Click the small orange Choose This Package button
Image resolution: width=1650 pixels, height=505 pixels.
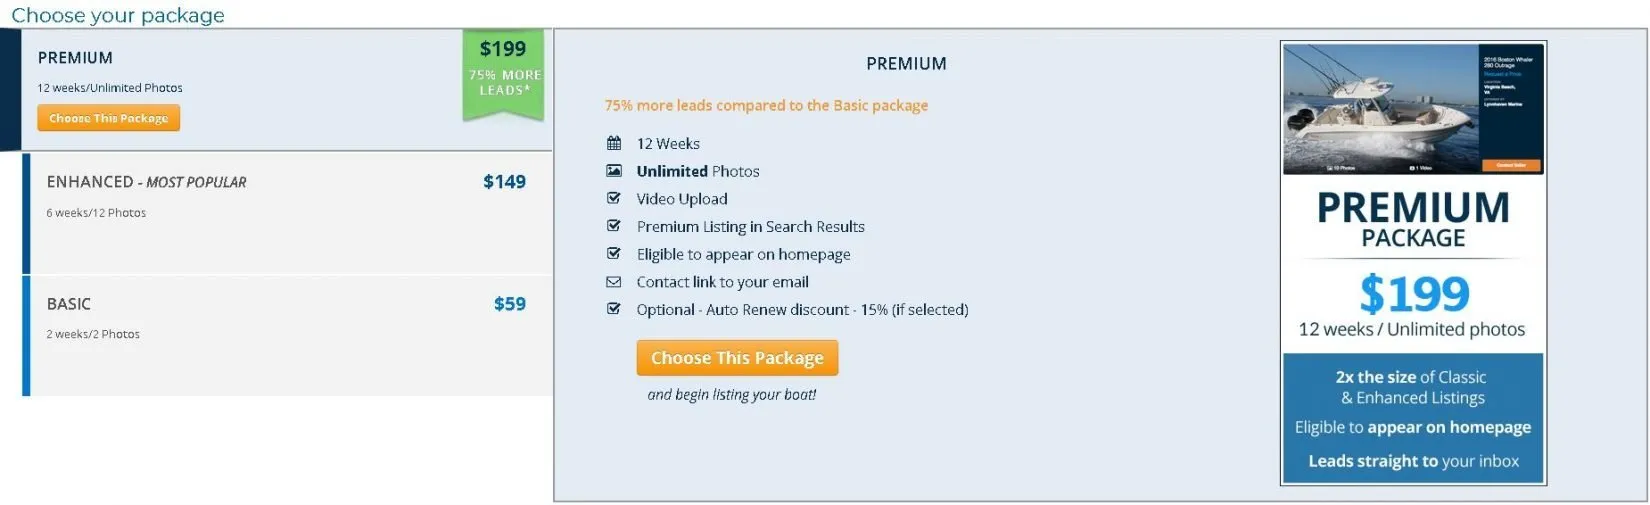[x=109, y=118]
